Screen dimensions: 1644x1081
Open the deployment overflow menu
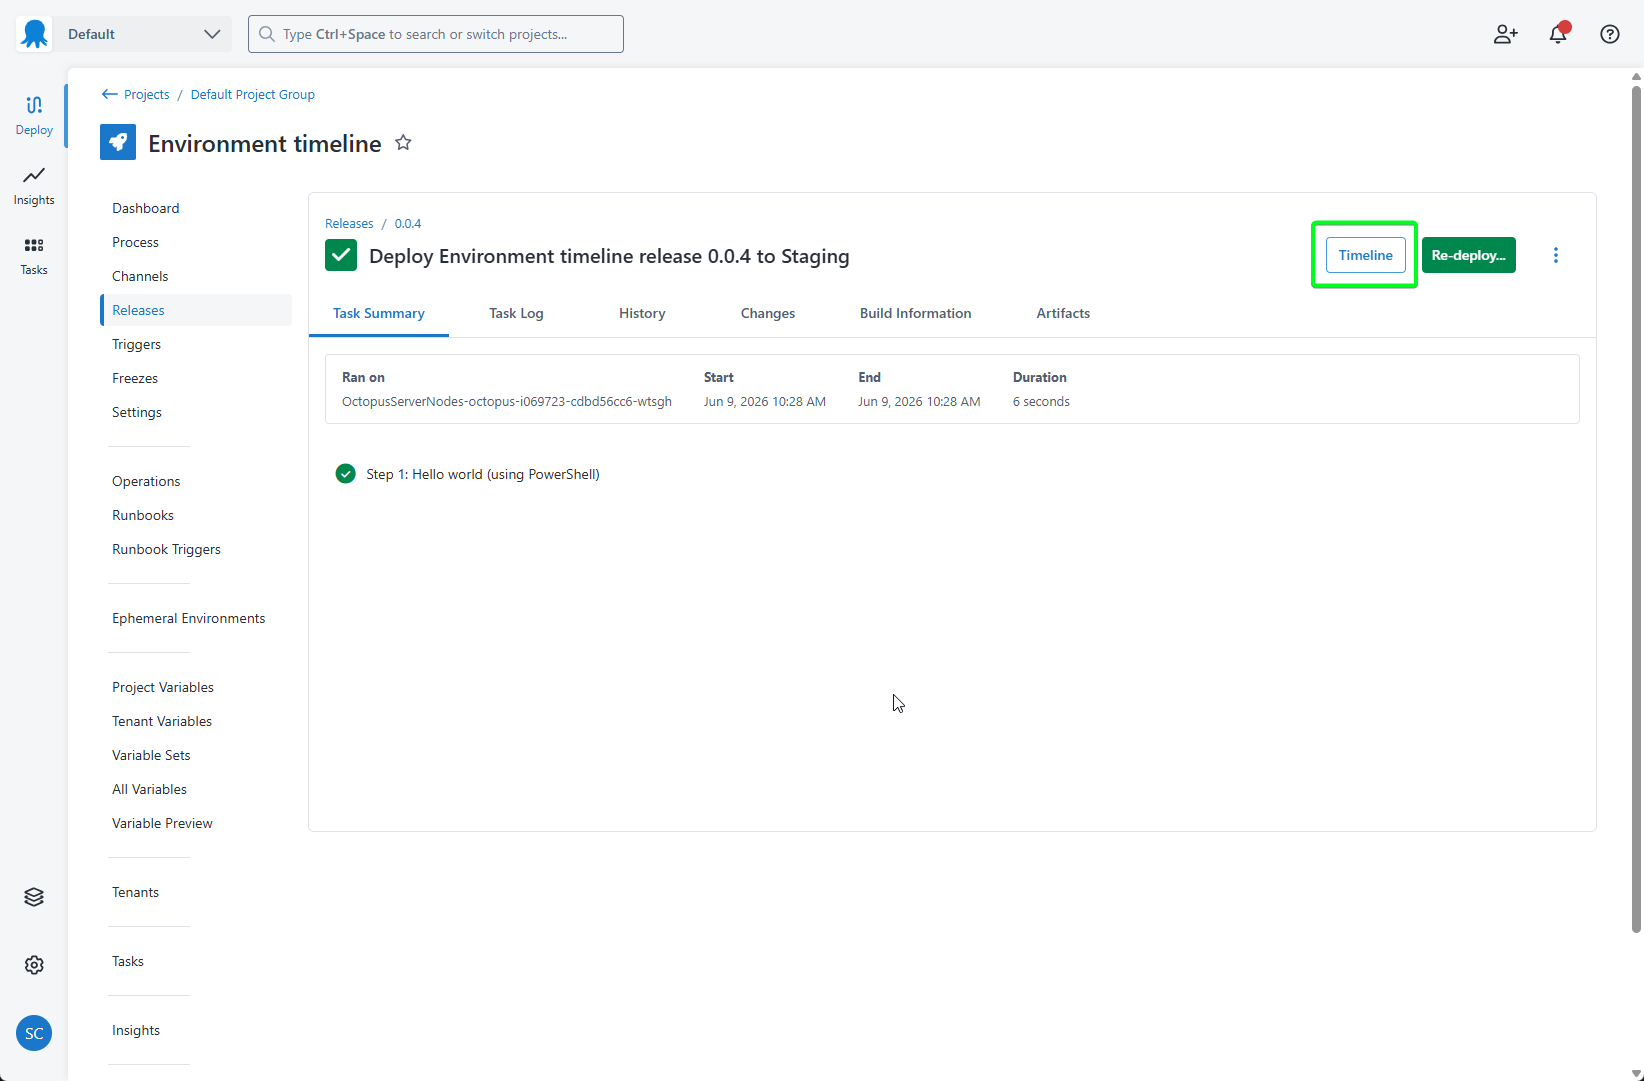pos(1555,255)
